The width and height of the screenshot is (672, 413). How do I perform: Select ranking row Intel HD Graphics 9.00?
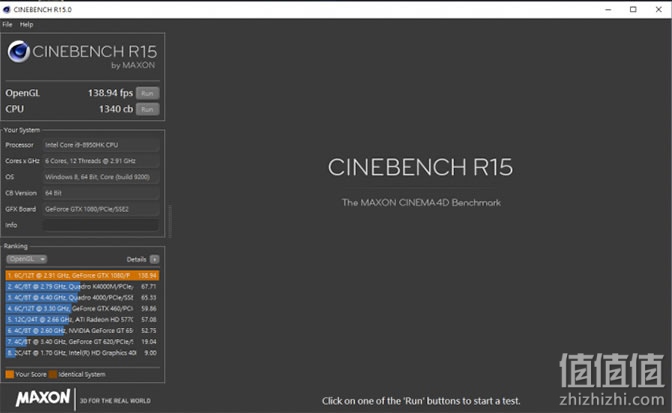click(82, 353)
